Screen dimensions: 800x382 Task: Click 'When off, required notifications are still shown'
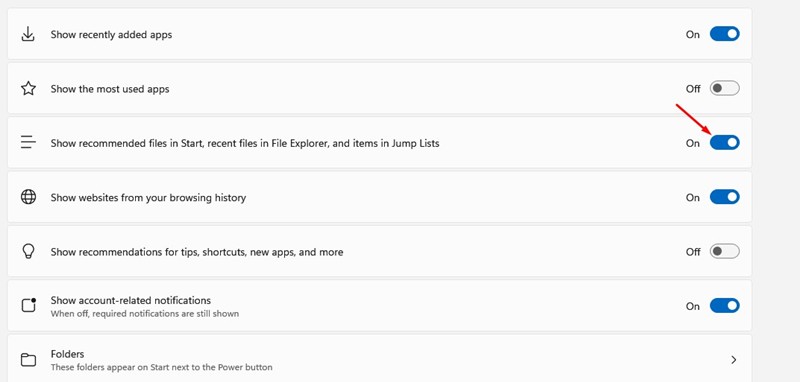[x=144, y=314]
